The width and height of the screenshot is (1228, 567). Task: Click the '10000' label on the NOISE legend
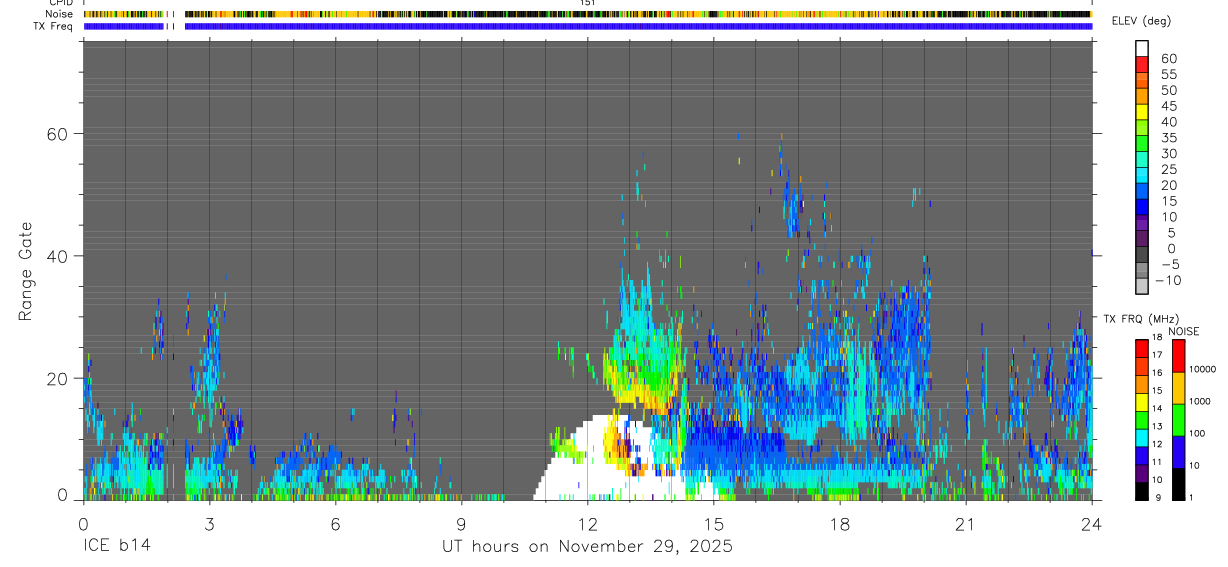[x=1203, y=369]
